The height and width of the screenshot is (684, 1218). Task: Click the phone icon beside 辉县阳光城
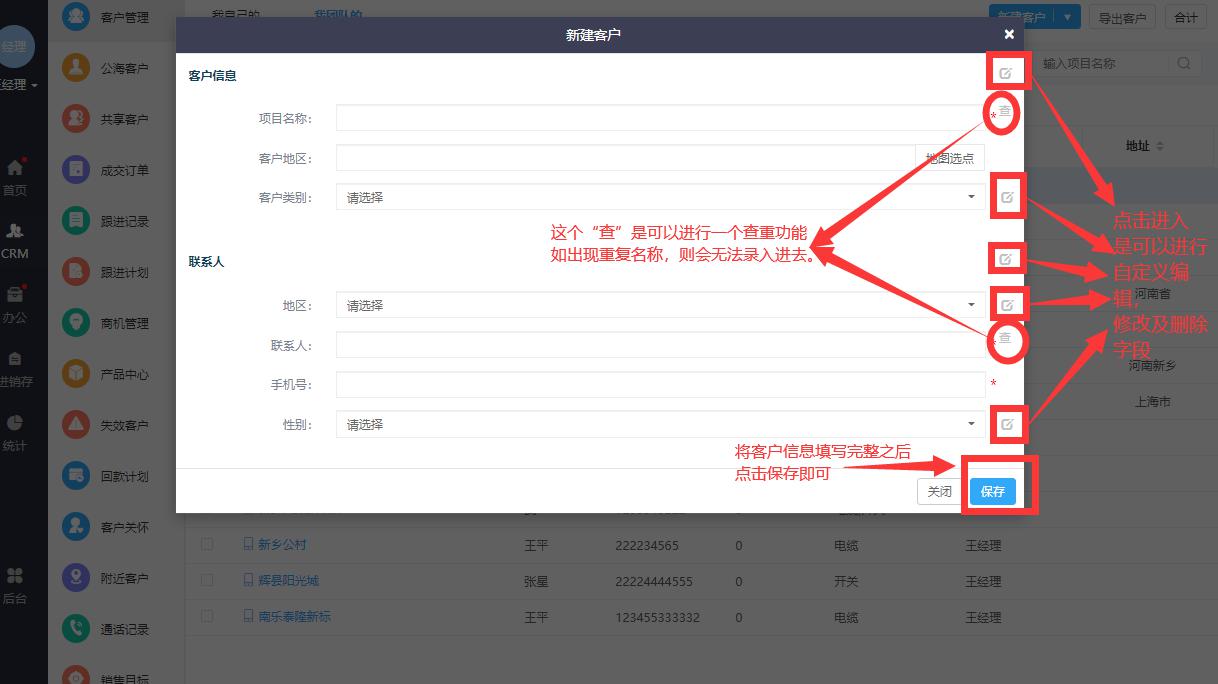coord(248,580)
